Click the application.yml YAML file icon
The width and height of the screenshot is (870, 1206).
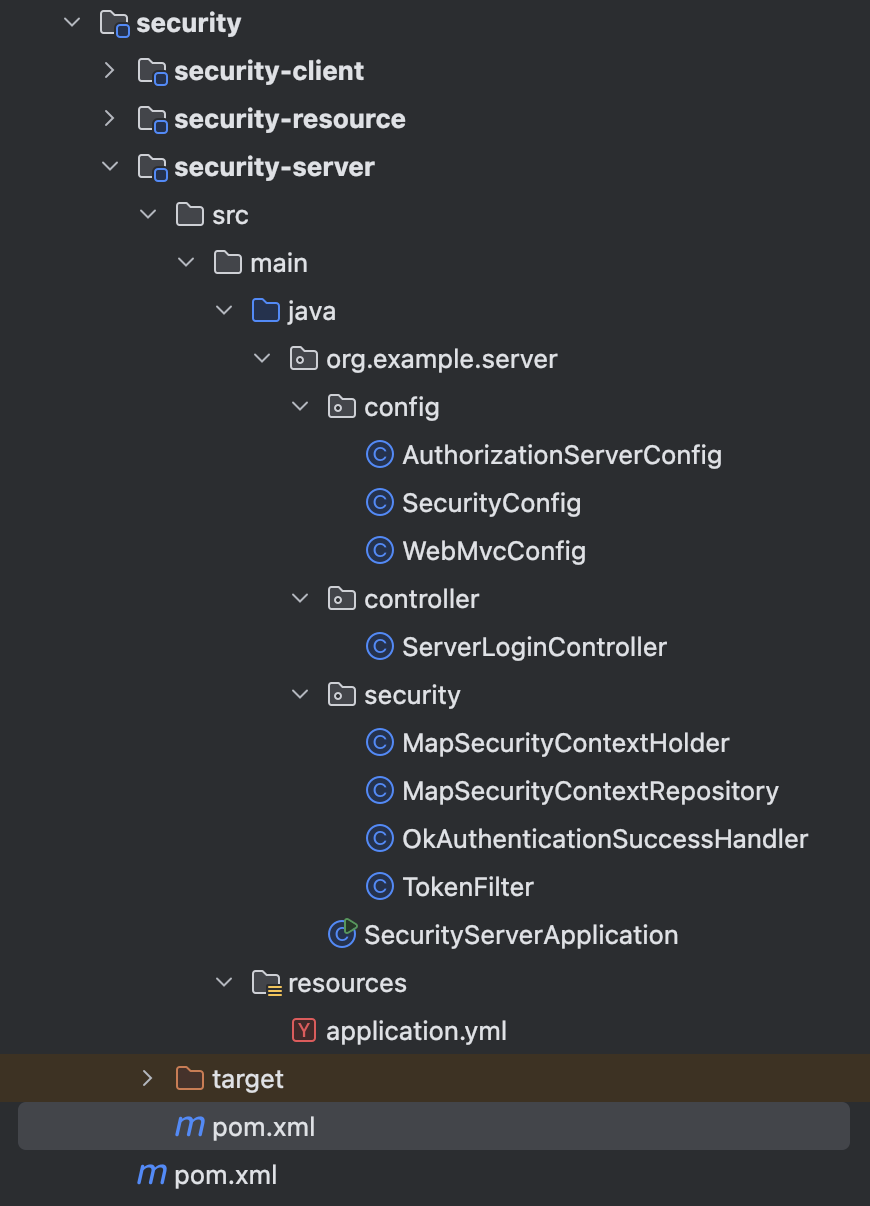tap(304, 1030)
